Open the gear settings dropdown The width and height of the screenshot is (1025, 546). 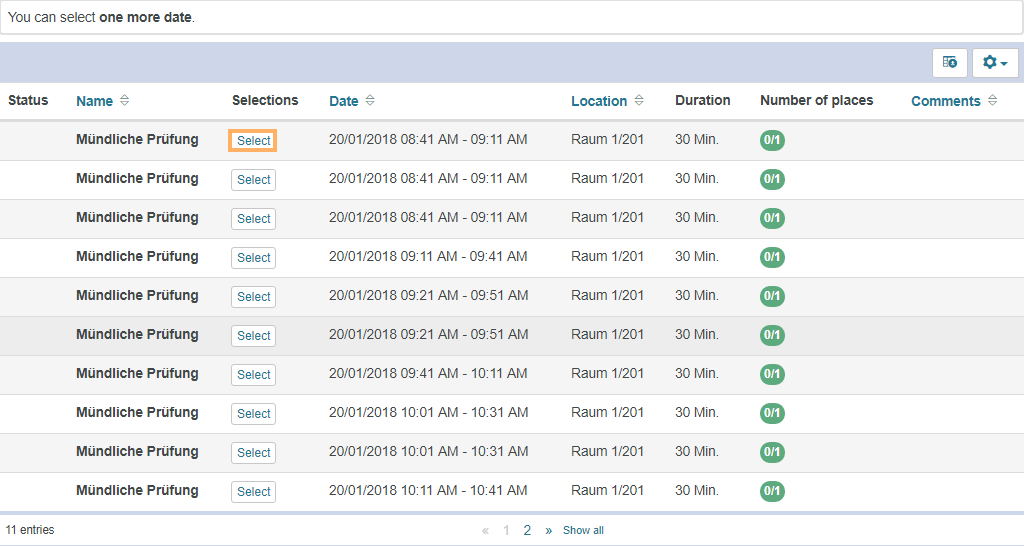point(993,63)
